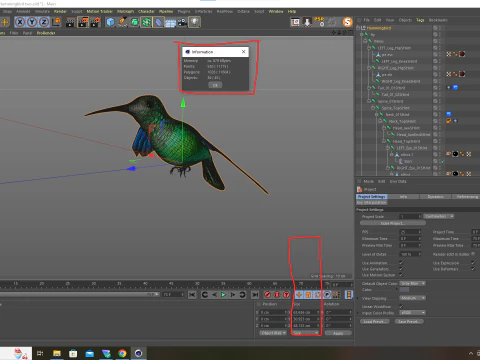Go to start of animation
Image resolution: width=480 pixels, height=360 pixels.
click(192, 295)
